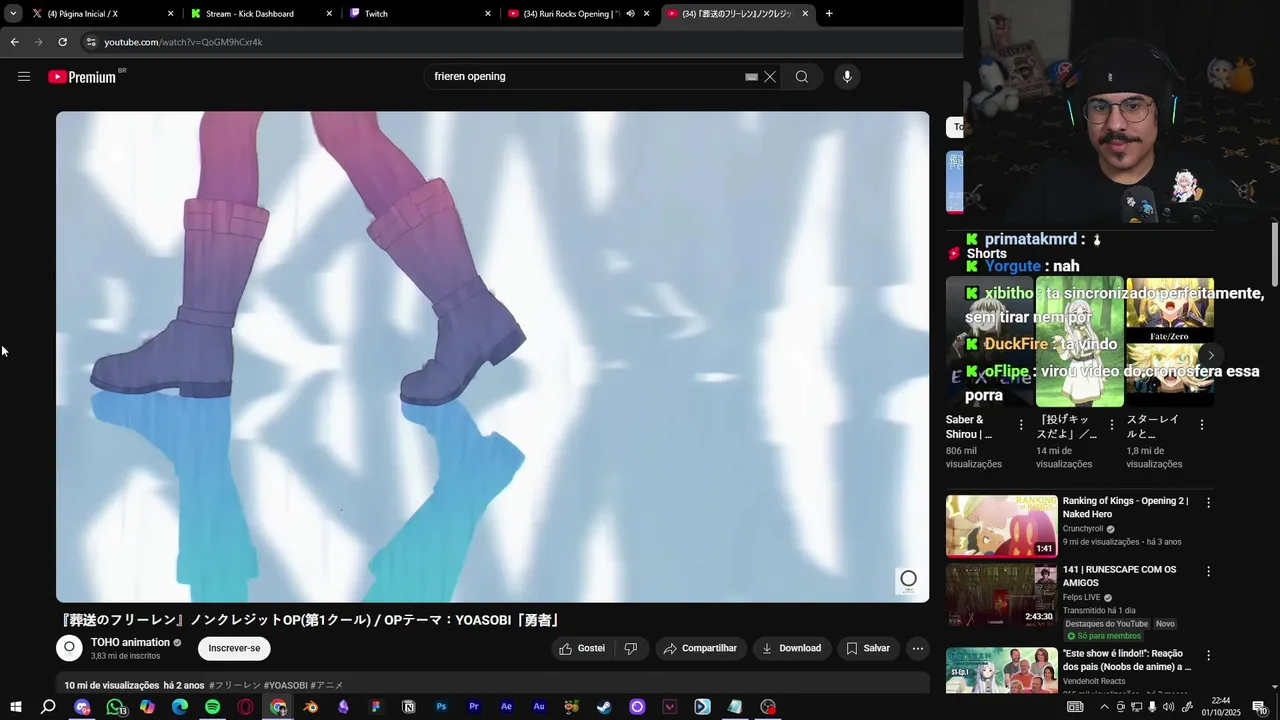Open WhatsApp from the taskbar

pos(115,707)
